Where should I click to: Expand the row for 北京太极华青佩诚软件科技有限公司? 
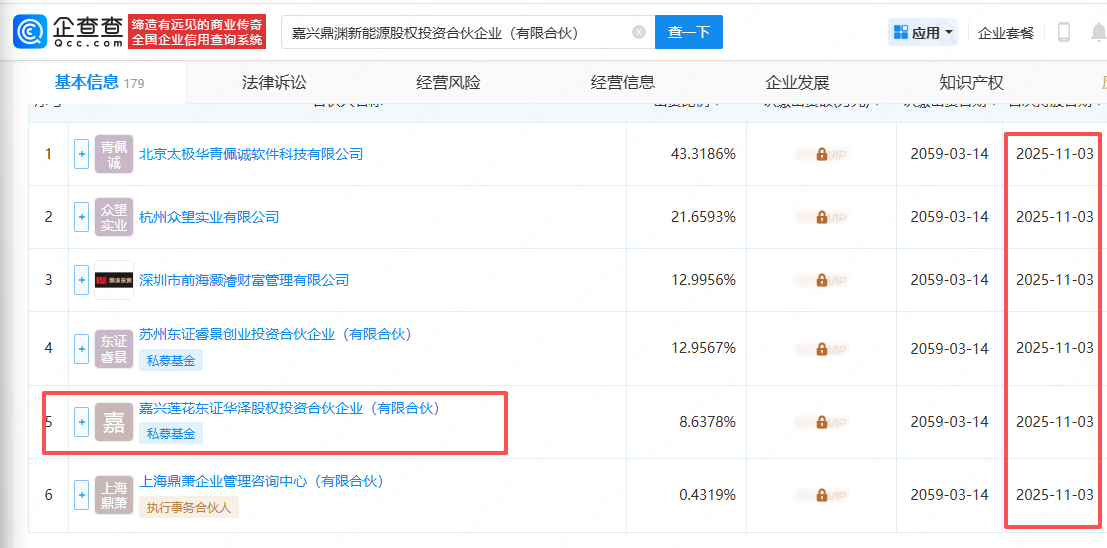(x=81, y=153)
